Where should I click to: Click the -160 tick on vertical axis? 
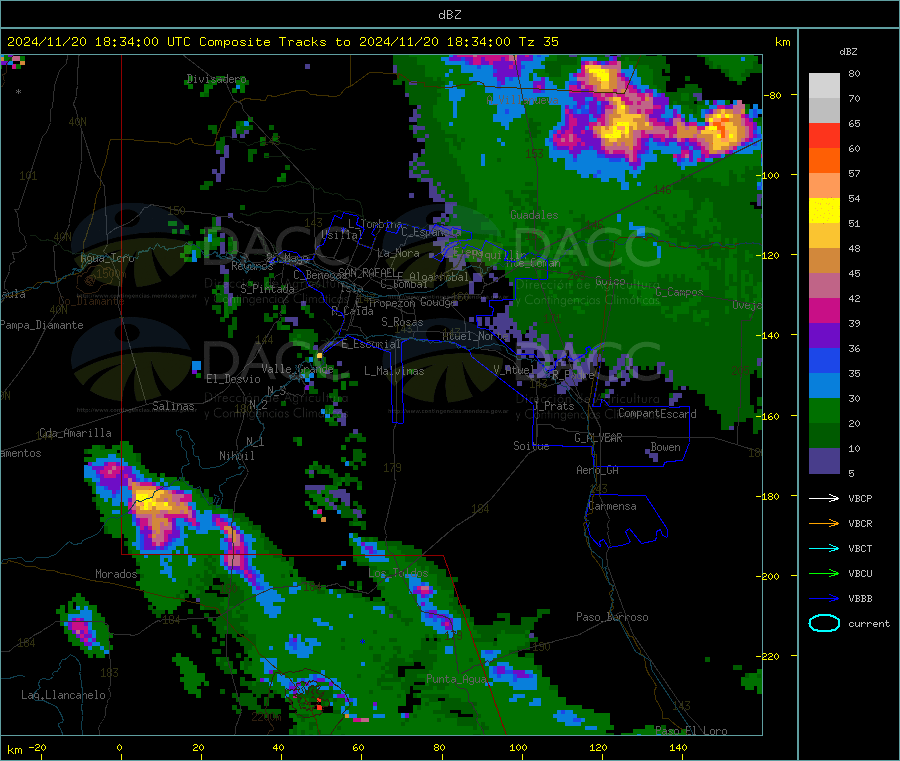pyautogui.click(x=770, y=416)
